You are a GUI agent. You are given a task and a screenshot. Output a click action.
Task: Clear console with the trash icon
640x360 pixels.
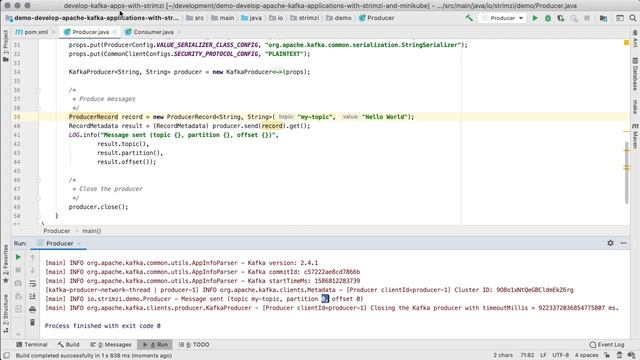(33, 322)
